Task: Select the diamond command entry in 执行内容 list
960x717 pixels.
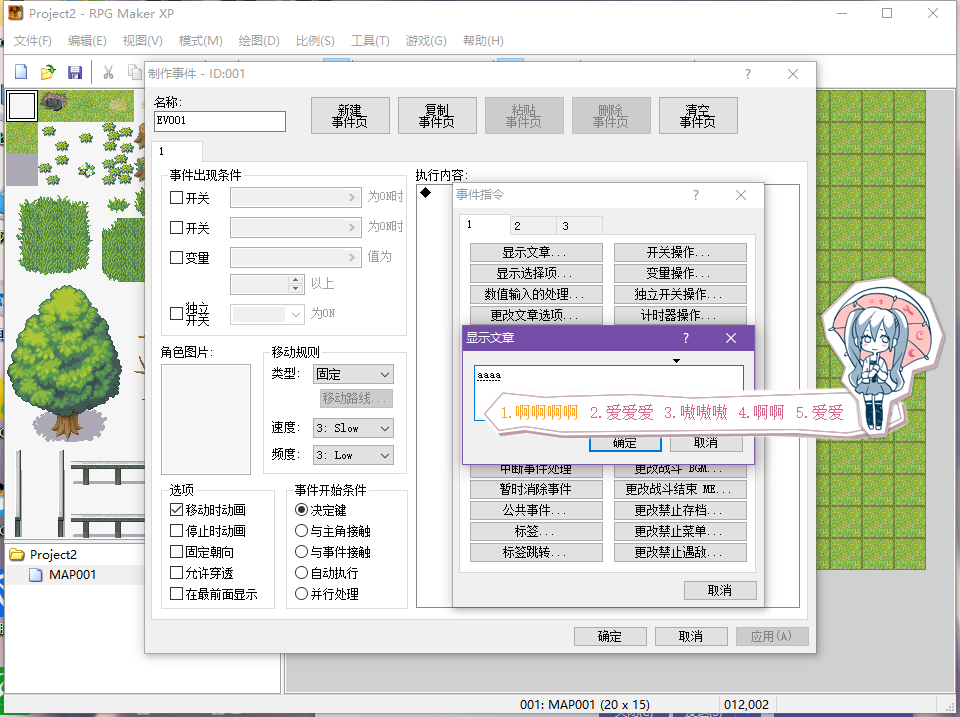Action: pyautogui.click(x=426, y=193)
